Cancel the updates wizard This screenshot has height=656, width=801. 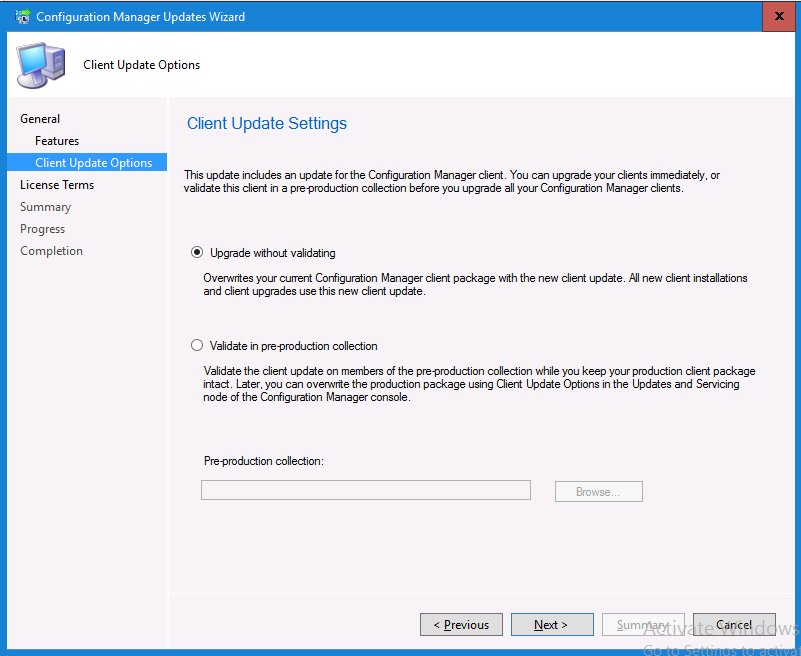click(x=734, y=624)
